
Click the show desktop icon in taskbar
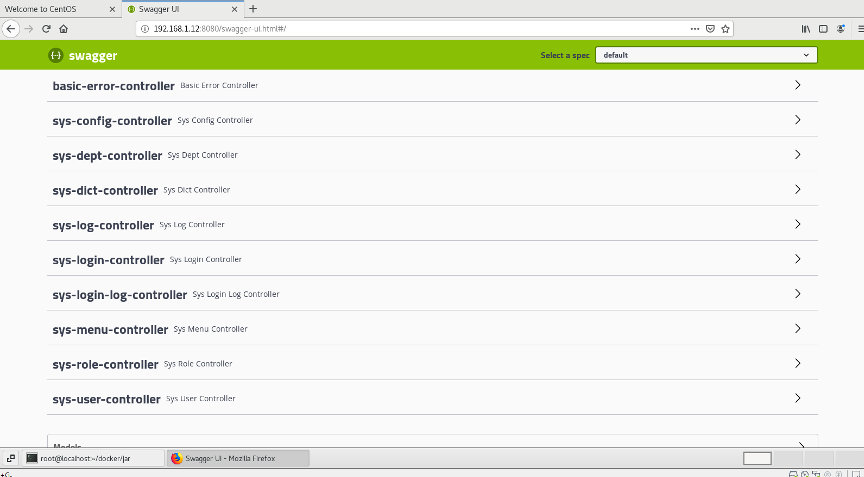(10, 458)
